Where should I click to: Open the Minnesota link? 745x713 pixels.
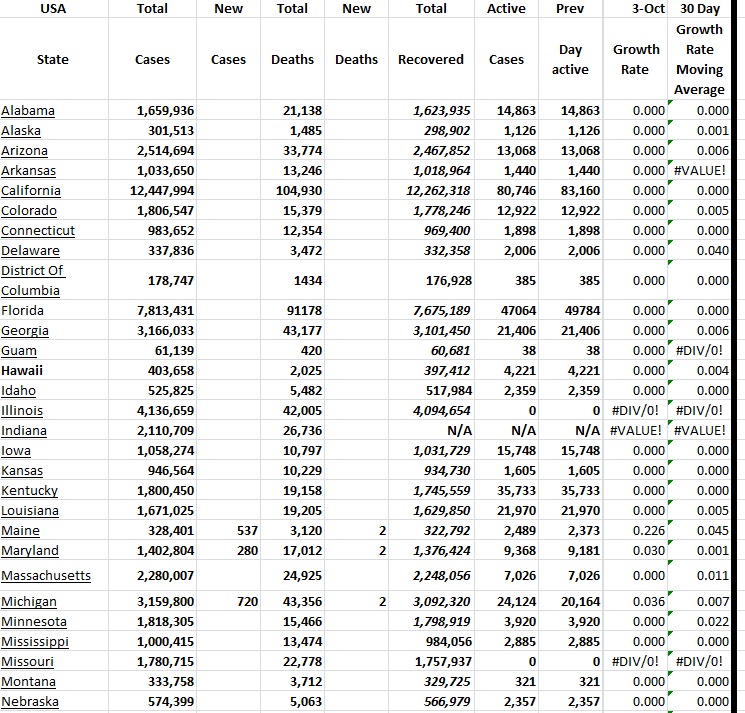click(34, 622)
